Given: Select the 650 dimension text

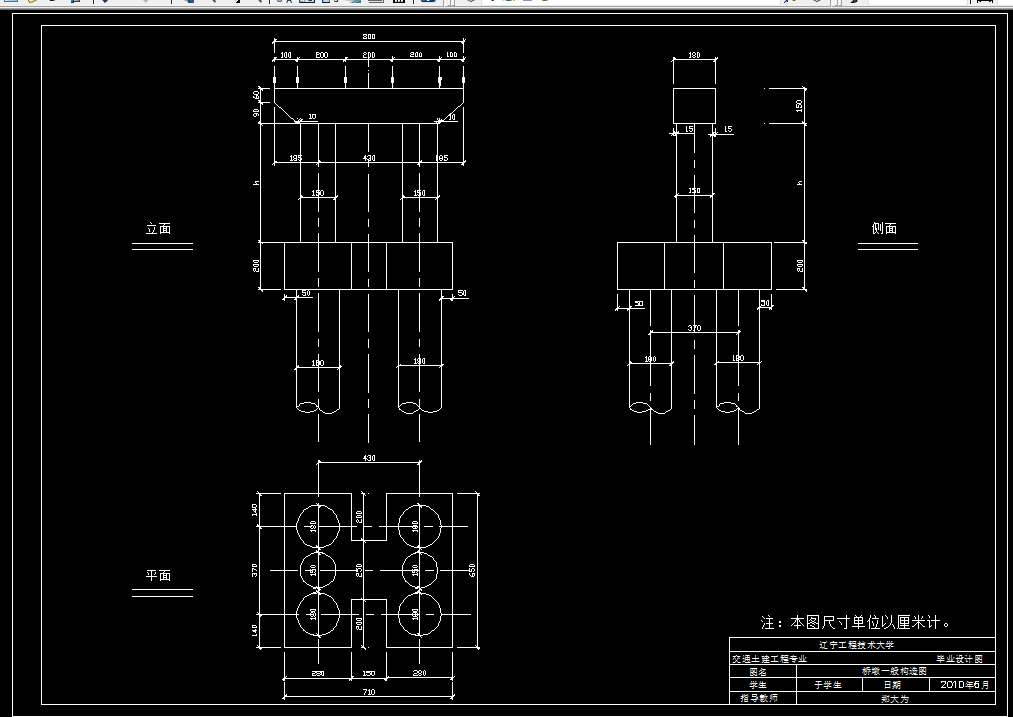Looking at the screenshot, I should [472, 570].
